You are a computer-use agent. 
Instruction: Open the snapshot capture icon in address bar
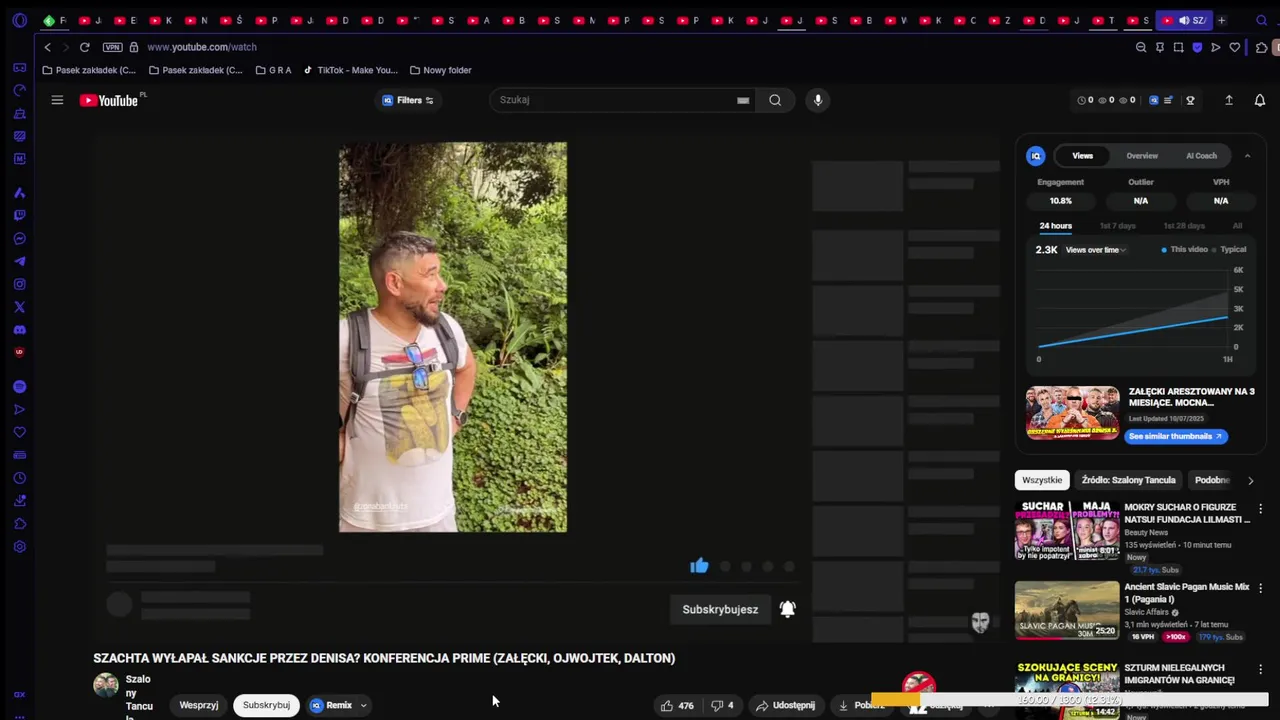(x=1179, y=47)
